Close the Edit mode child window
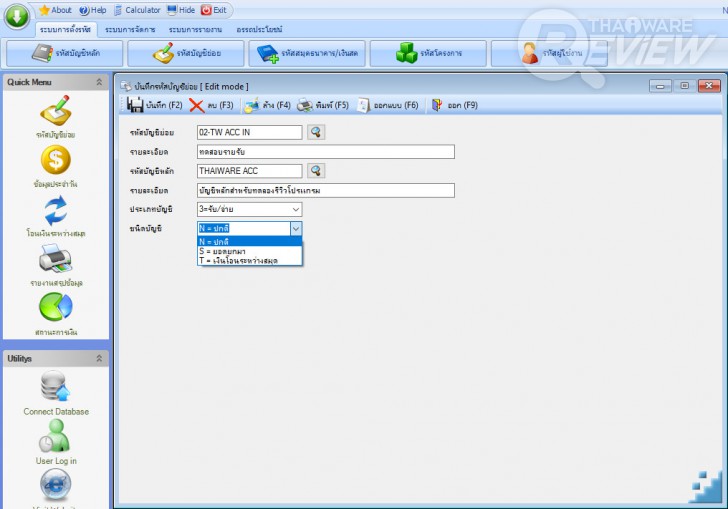This screenshot has height=509, width=728. coord(709,86)
